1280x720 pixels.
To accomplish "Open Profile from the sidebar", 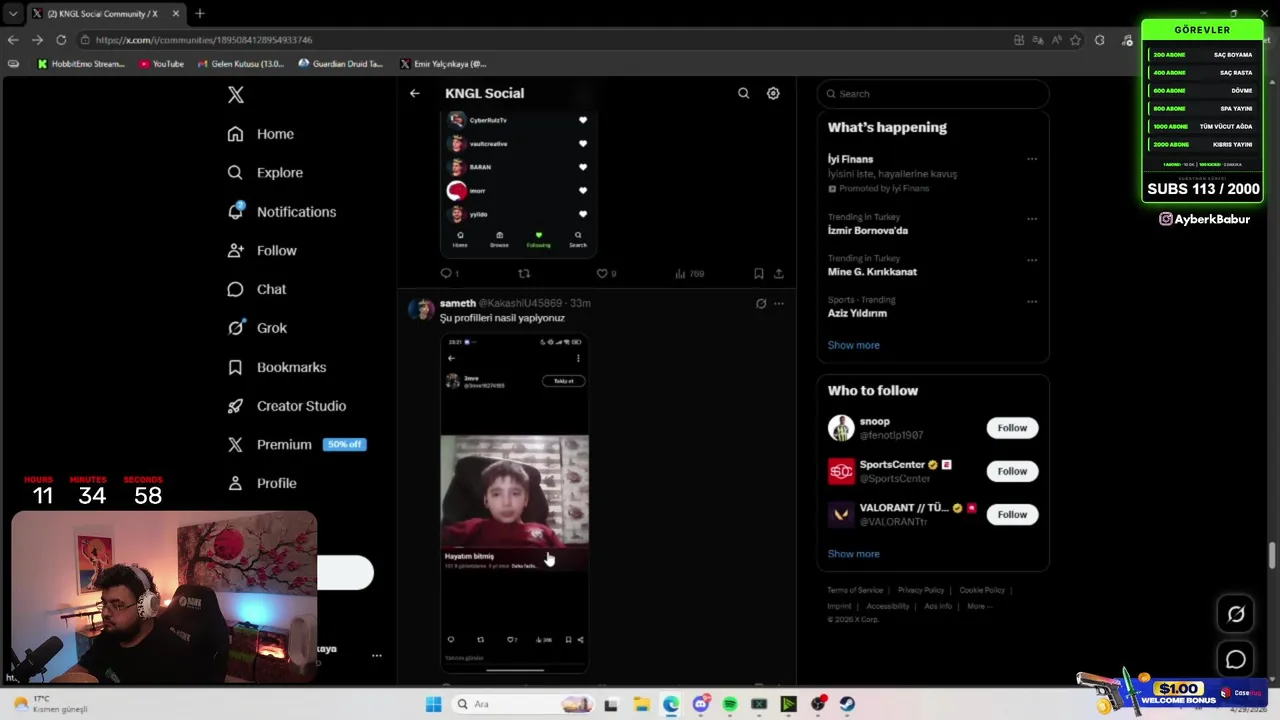I will click(x=262, y=483).
